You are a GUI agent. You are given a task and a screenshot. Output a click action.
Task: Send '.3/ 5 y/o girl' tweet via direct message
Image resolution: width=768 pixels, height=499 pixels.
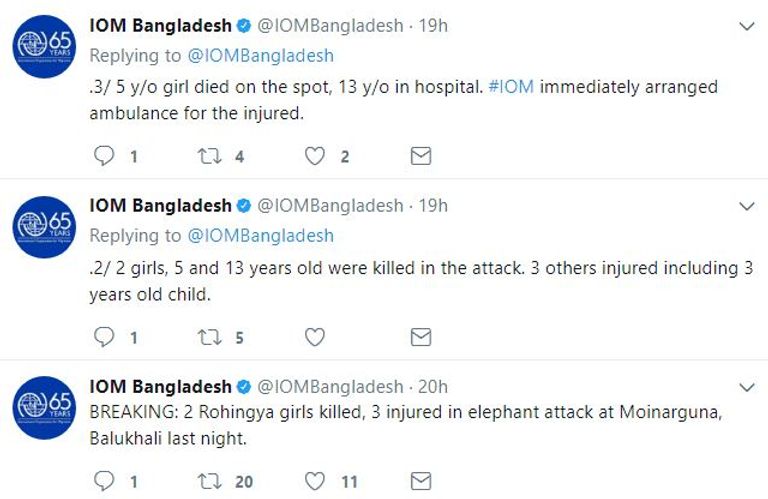tap(421, 156)
